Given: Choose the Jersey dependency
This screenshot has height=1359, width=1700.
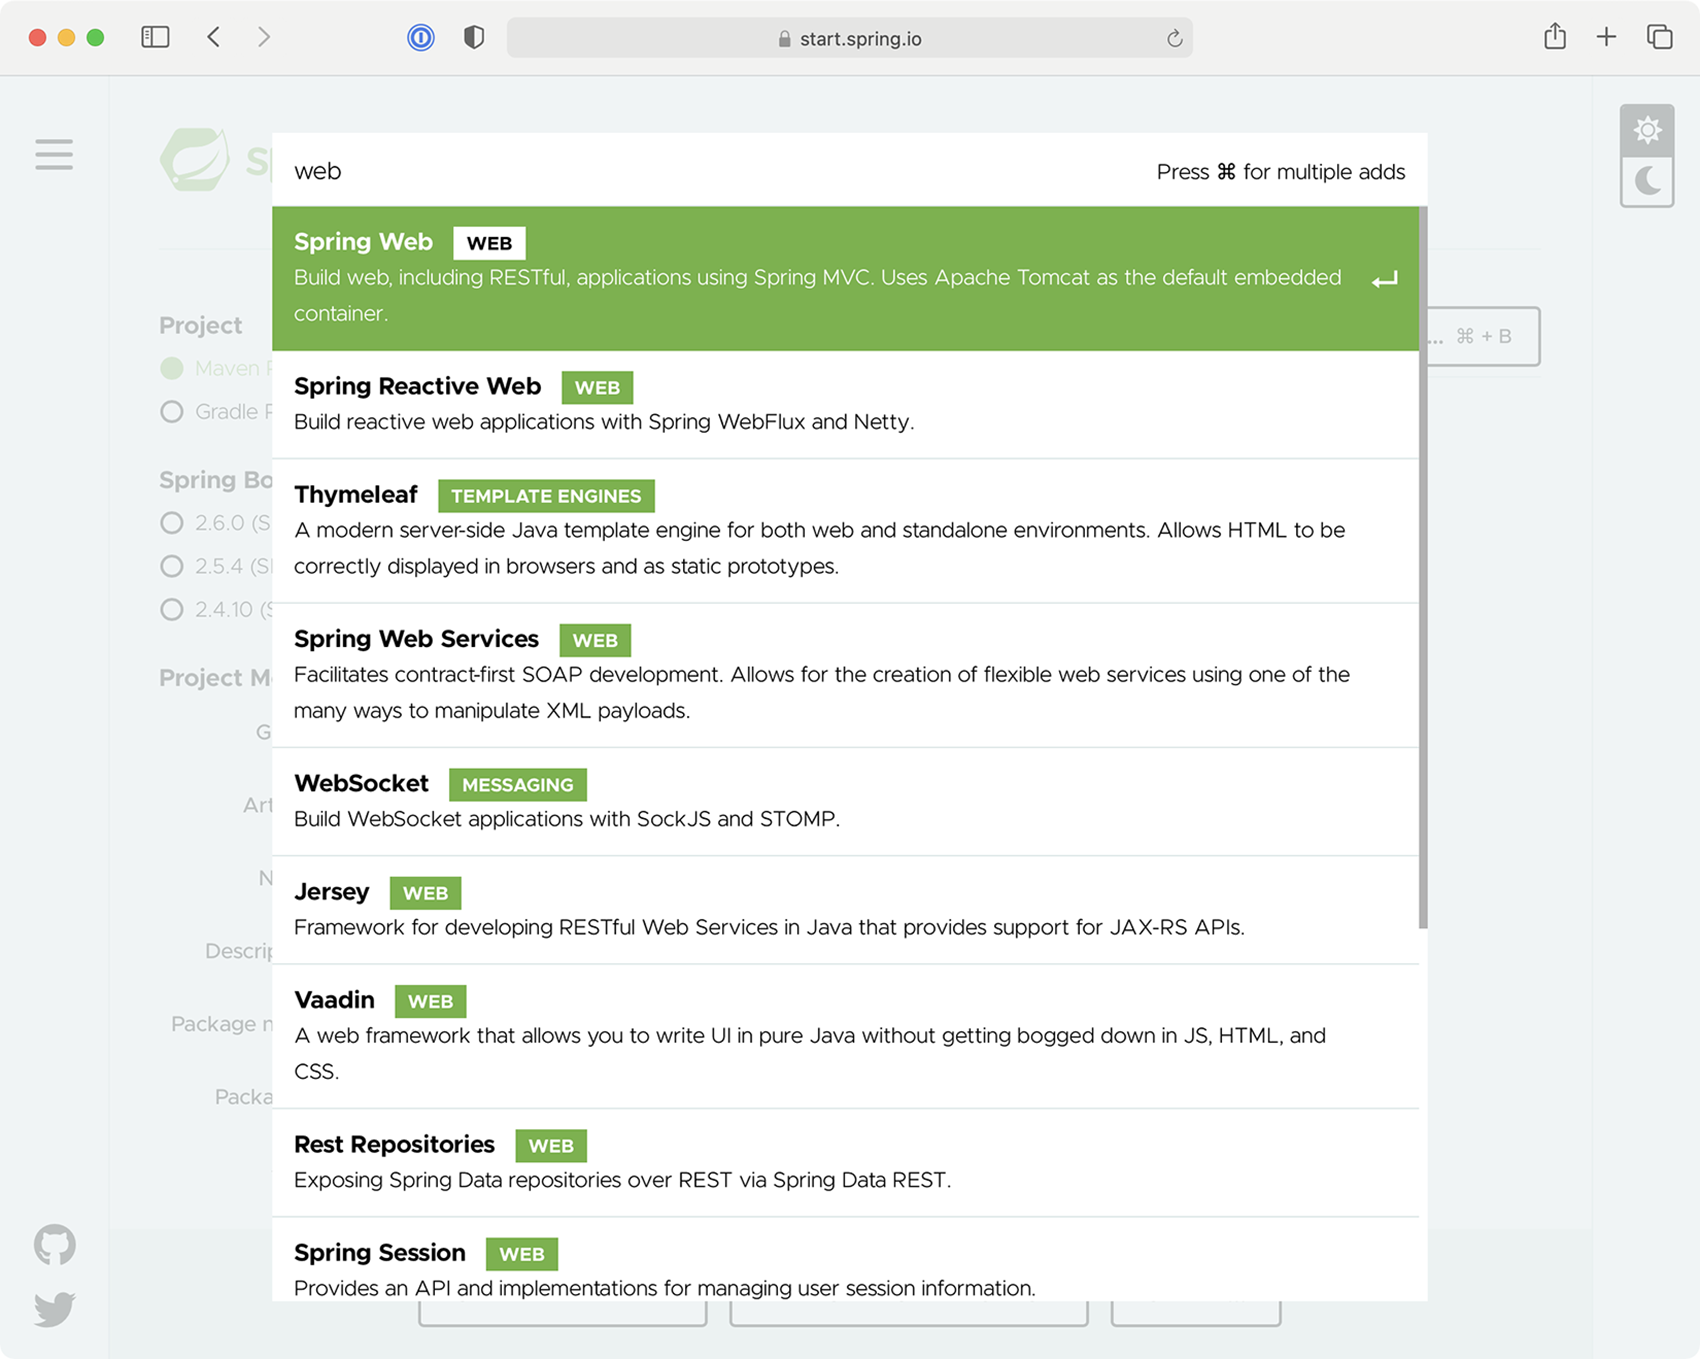Looking at the screenshot, I should pyautogui.click(x=845, y=910).
